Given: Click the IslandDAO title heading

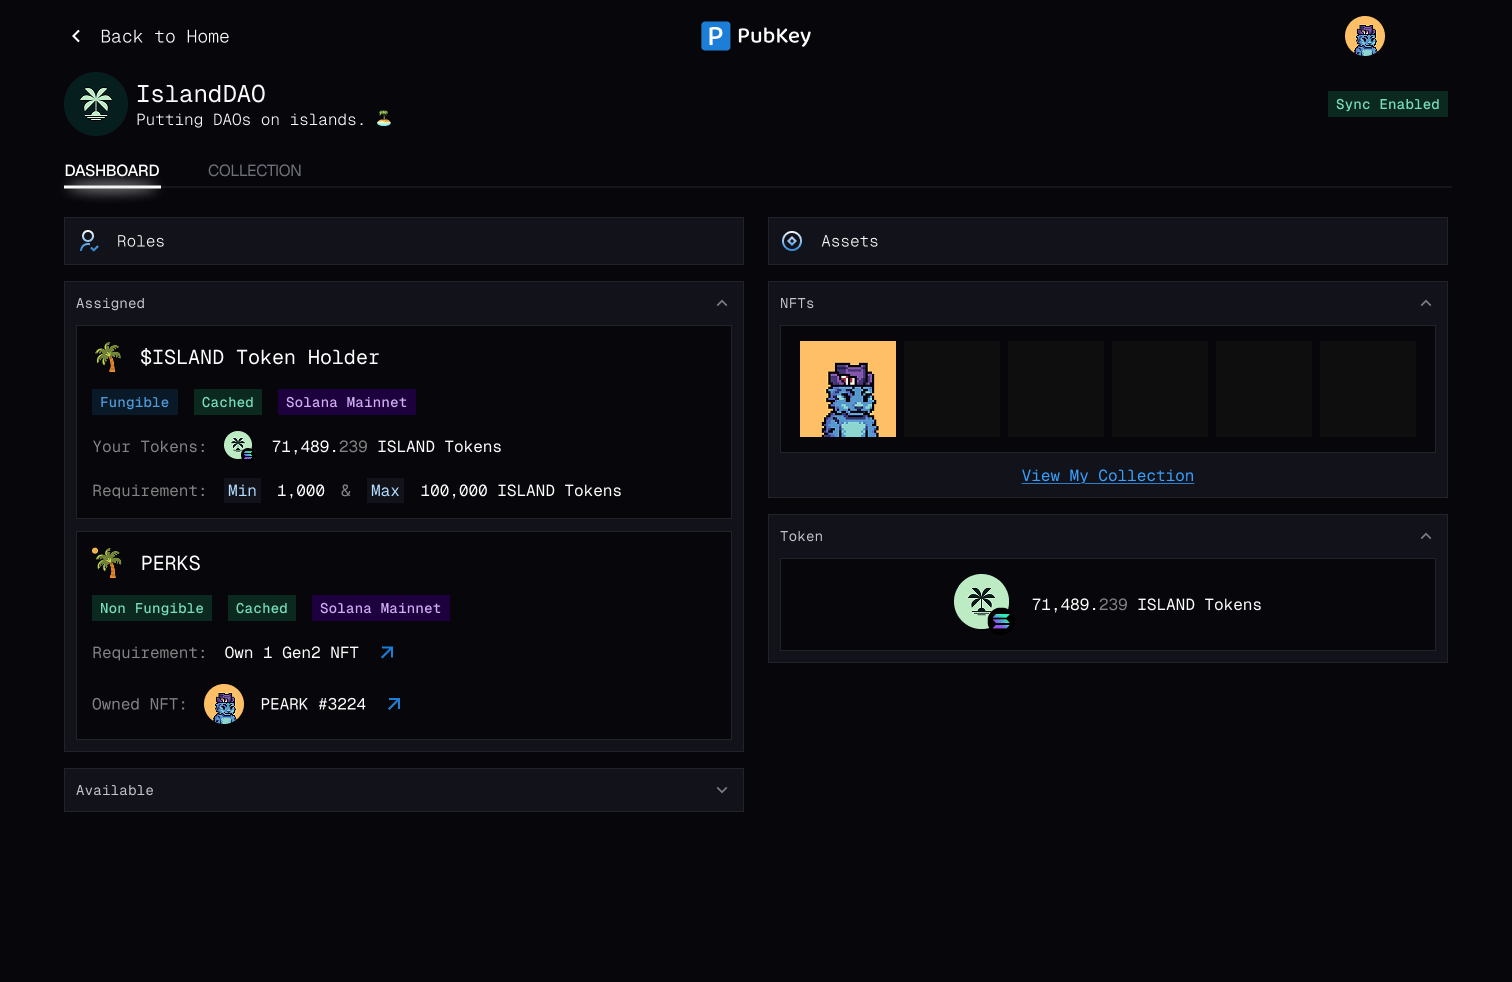Looking at the screenshot, I should 201,94.
